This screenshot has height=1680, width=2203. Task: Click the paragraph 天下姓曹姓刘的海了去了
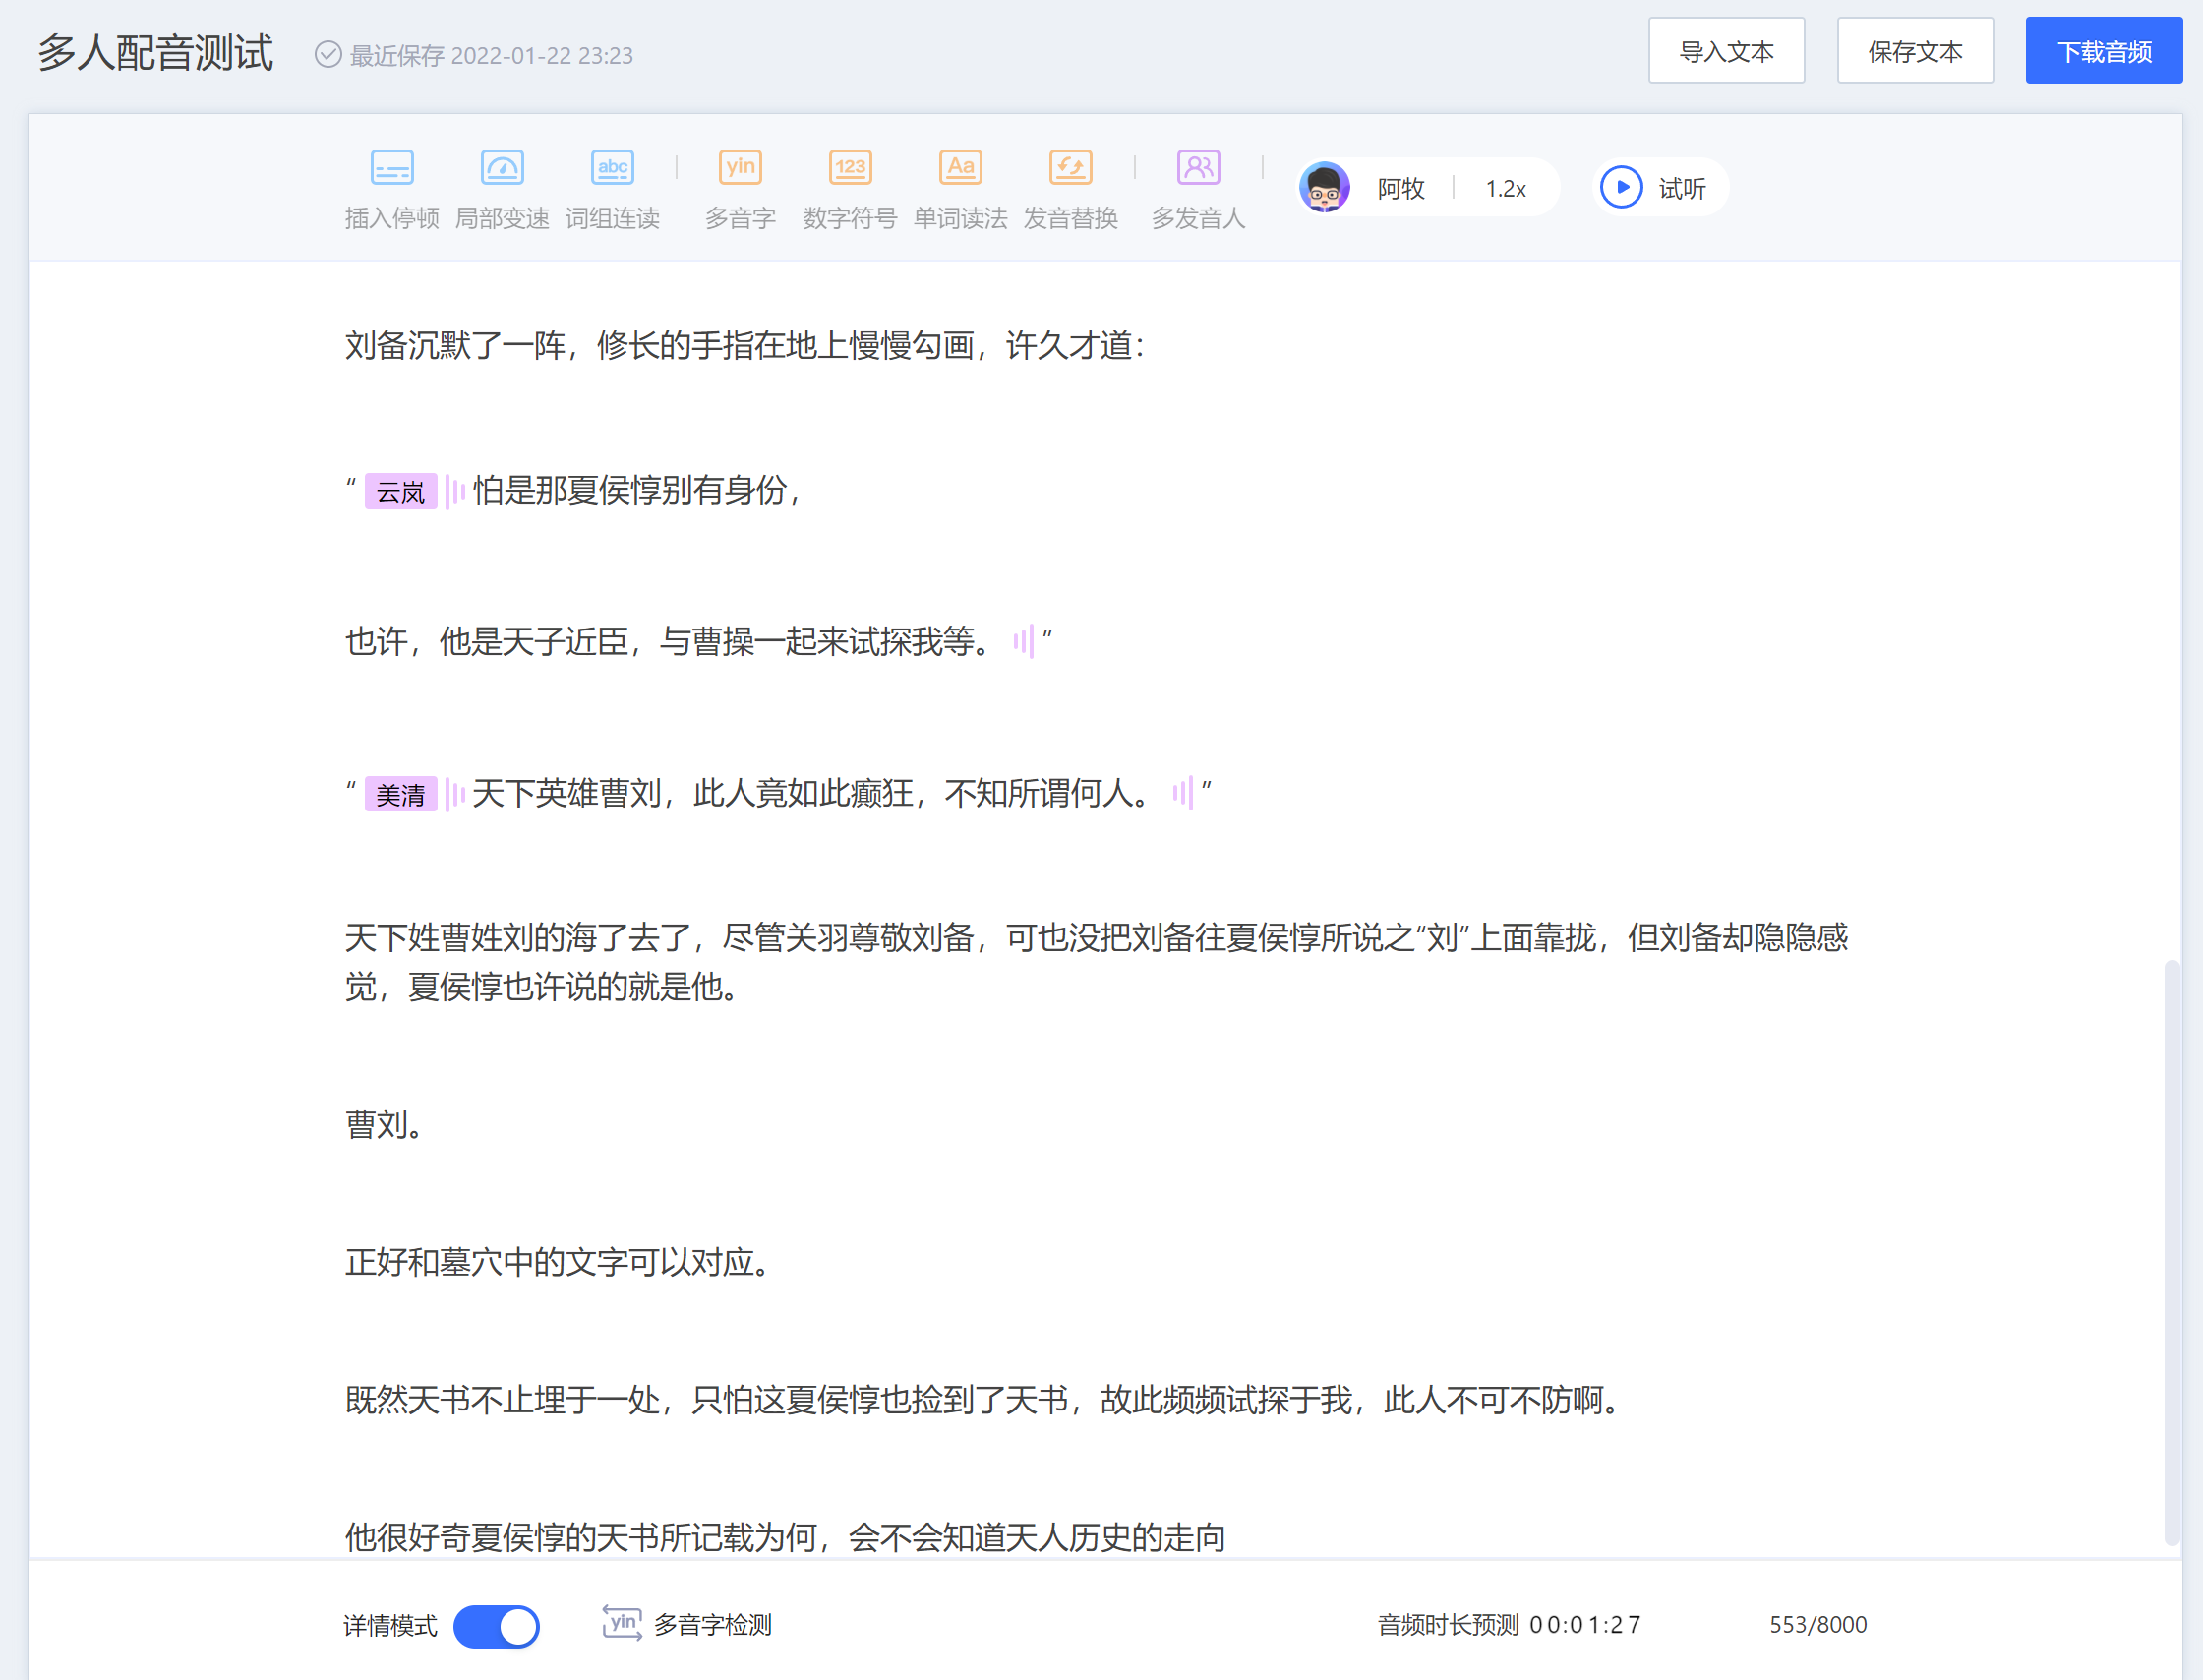point(1096,962)
